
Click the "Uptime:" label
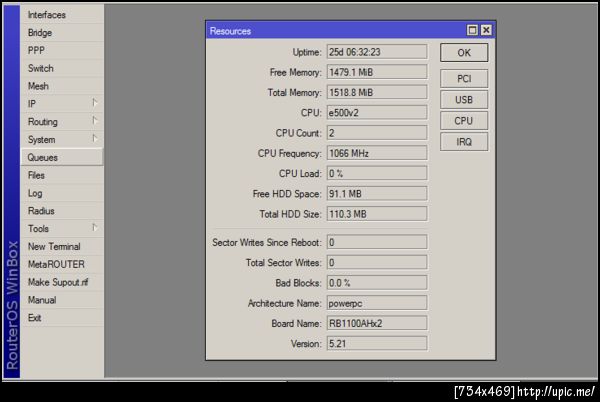[307, 52]
